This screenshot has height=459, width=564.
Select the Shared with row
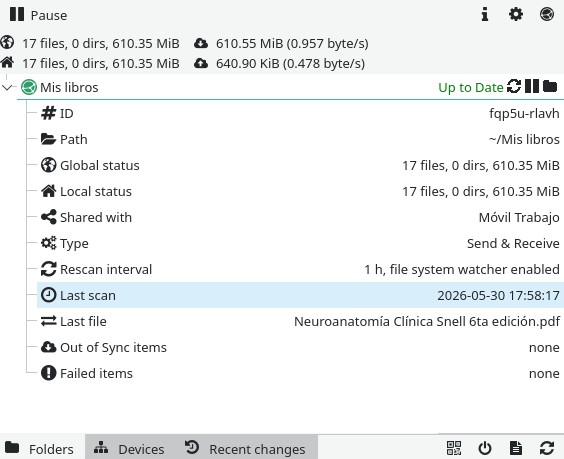pyautogui.click(x=300, y=217)
